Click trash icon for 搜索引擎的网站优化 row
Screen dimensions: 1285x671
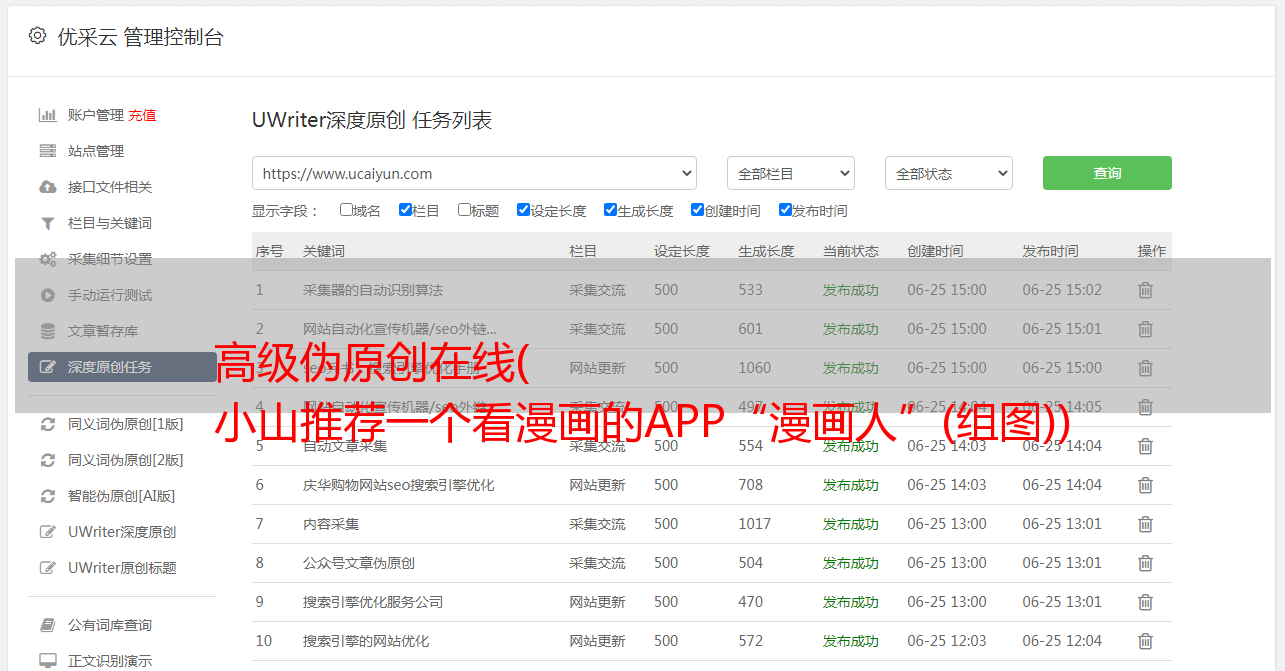[x=1145, y=641]
